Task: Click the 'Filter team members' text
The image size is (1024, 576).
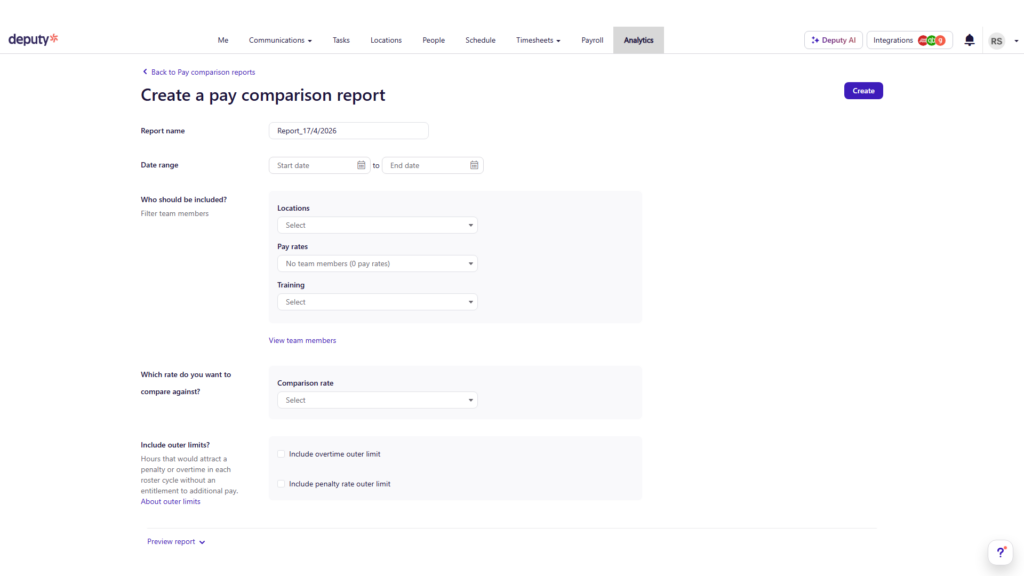Action: pos(174,214)
